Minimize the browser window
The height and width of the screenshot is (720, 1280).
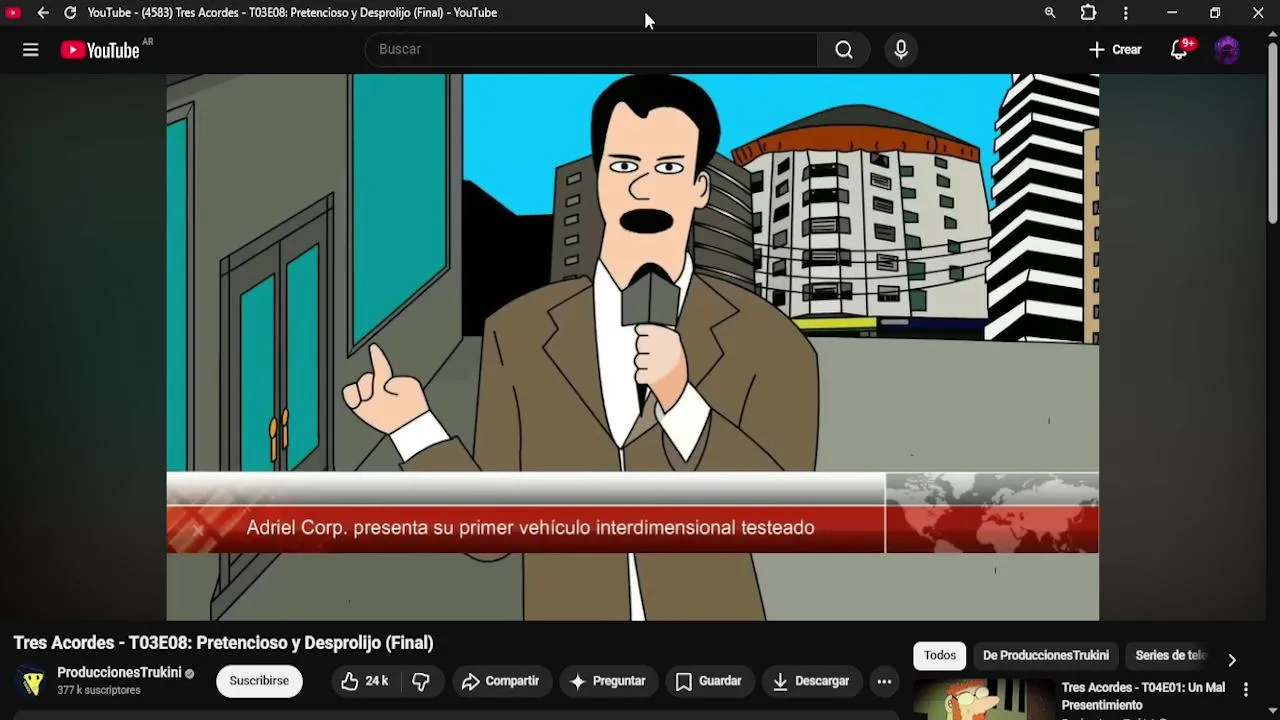pyautogui.click(x=1171, y=13)
